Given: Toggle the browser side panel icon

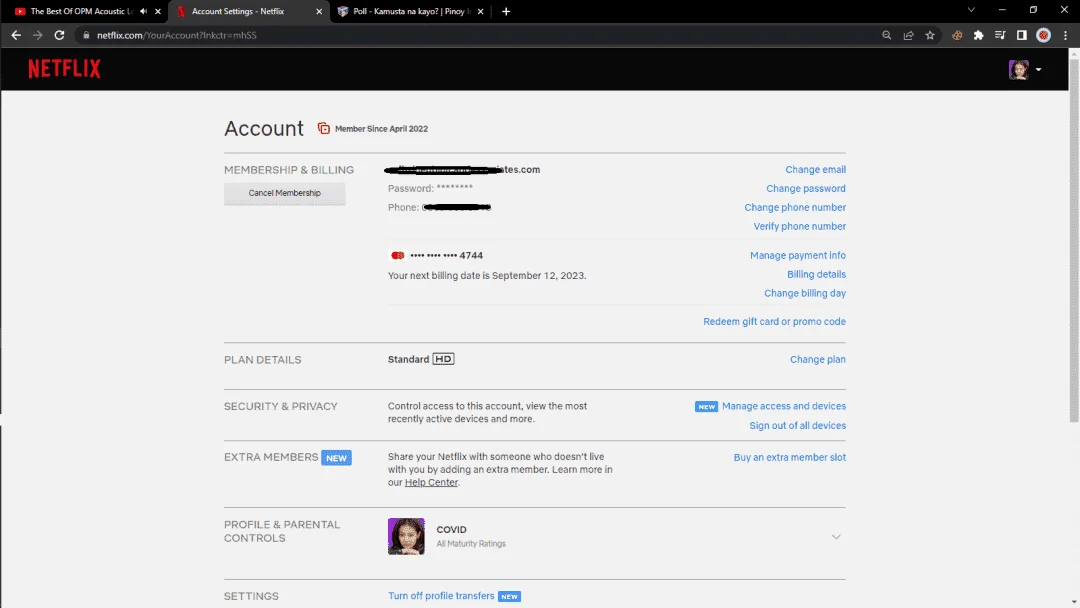Looking at the screenshot, I should click(x=1021, y=35).
